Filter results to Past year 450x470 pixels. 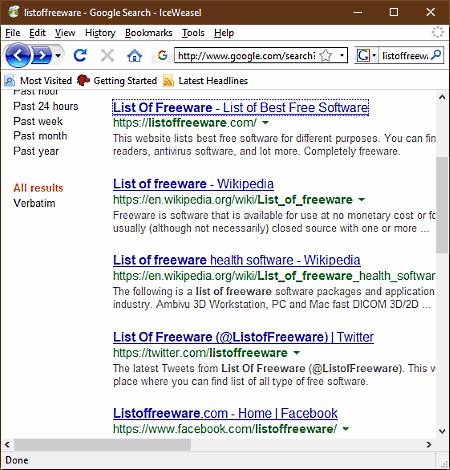click(36, 151)
